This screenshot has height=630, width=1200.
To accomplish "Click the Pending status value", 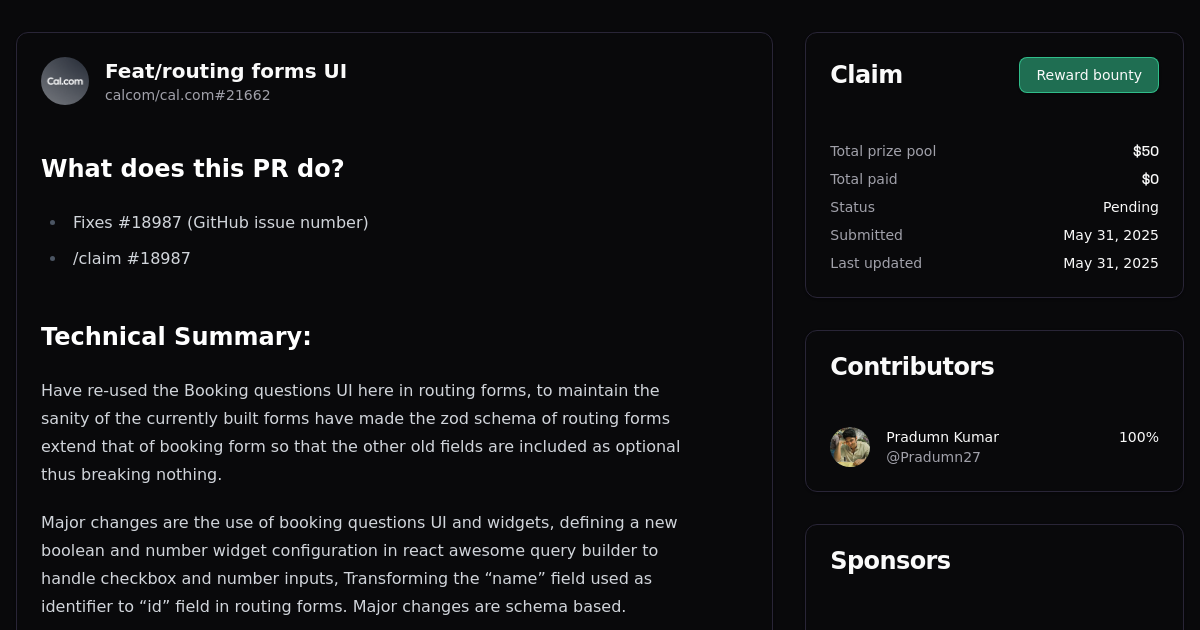I will [x=1131, y=207].
